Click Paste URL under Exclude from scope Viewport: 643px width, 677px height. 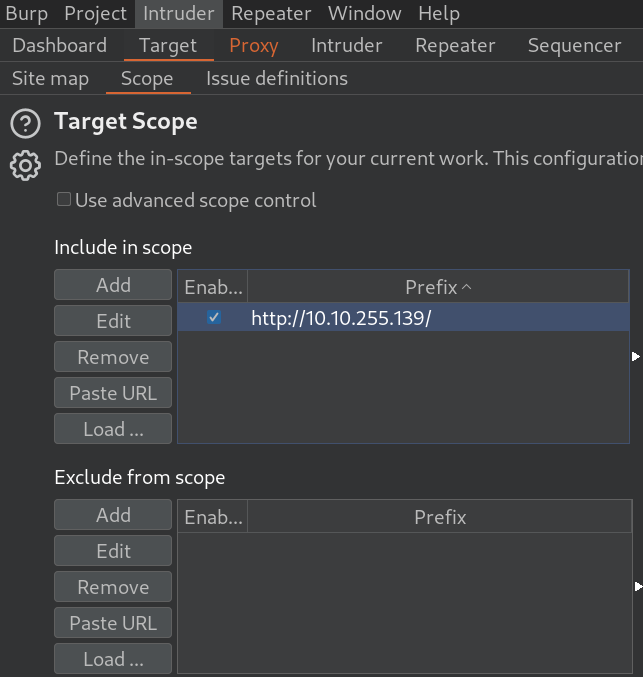point(113,623)
